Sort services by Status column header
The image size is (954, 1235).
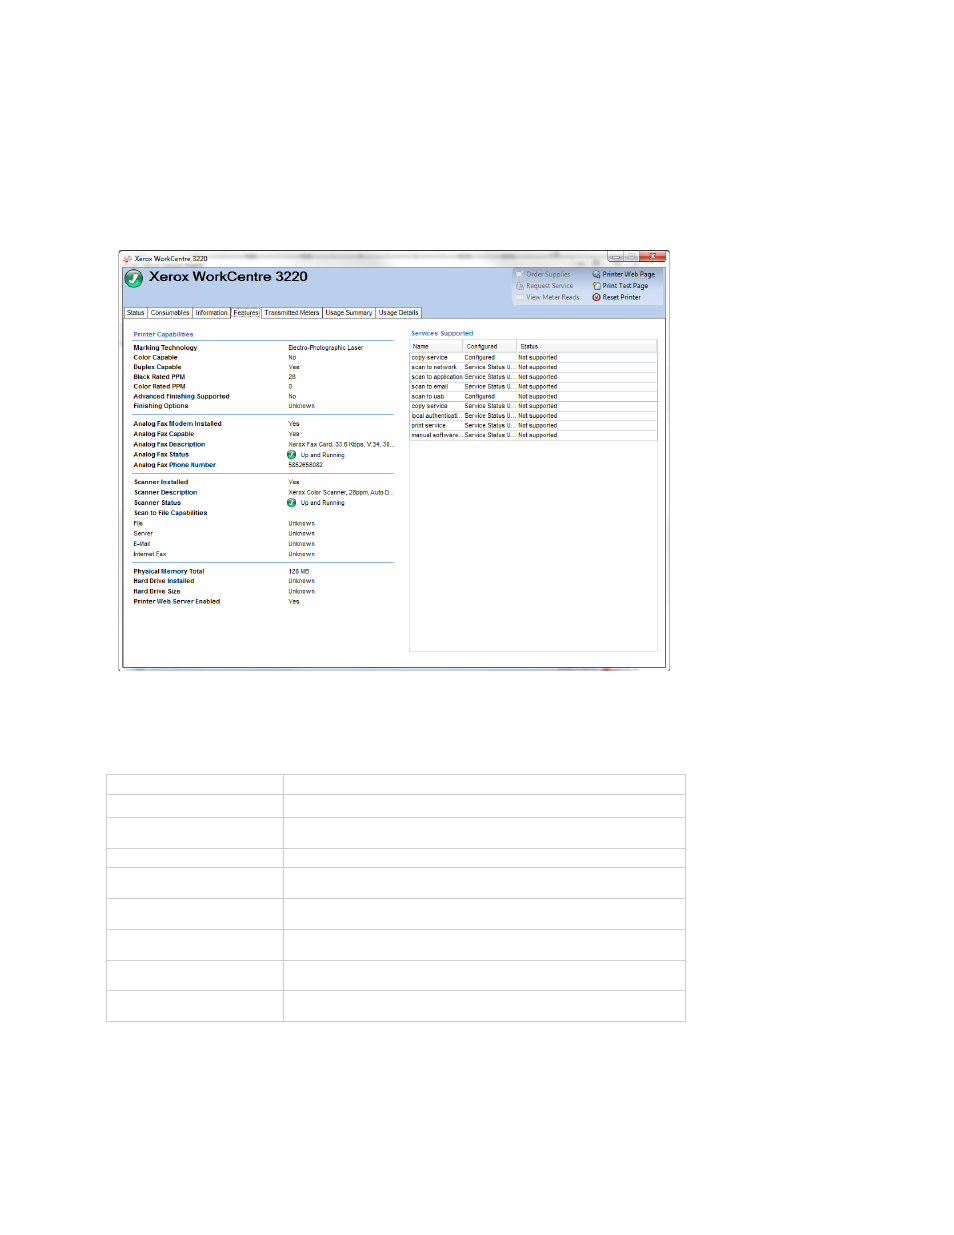(587, 346)
